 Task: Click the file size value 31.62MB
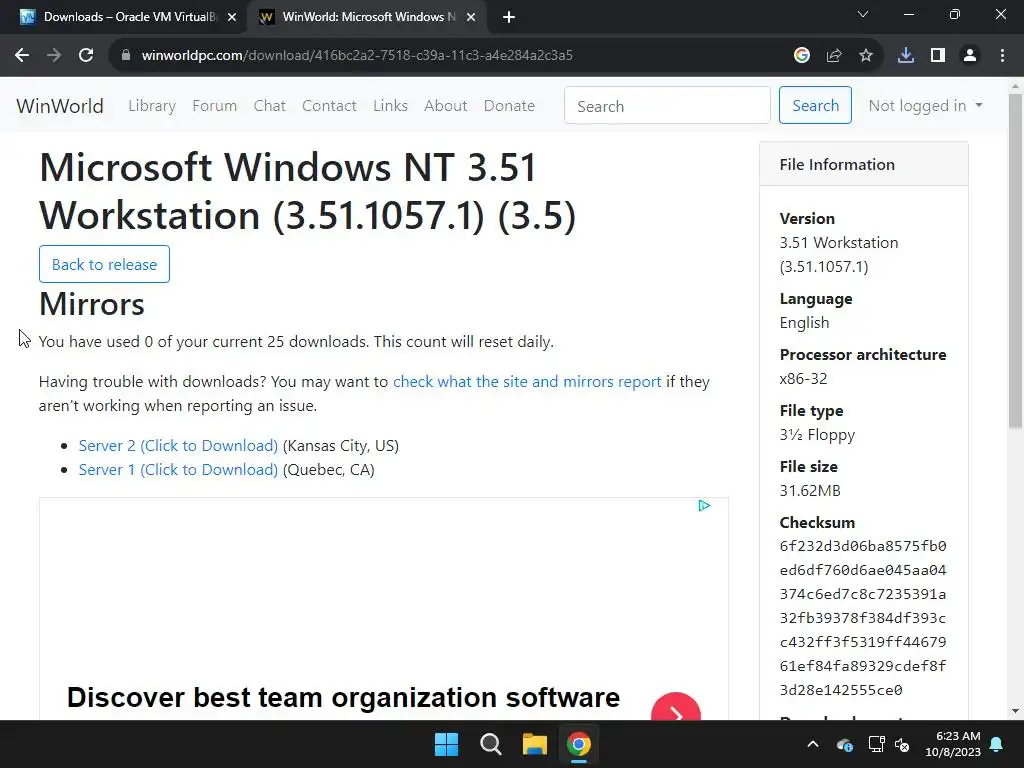coord(810,490)
